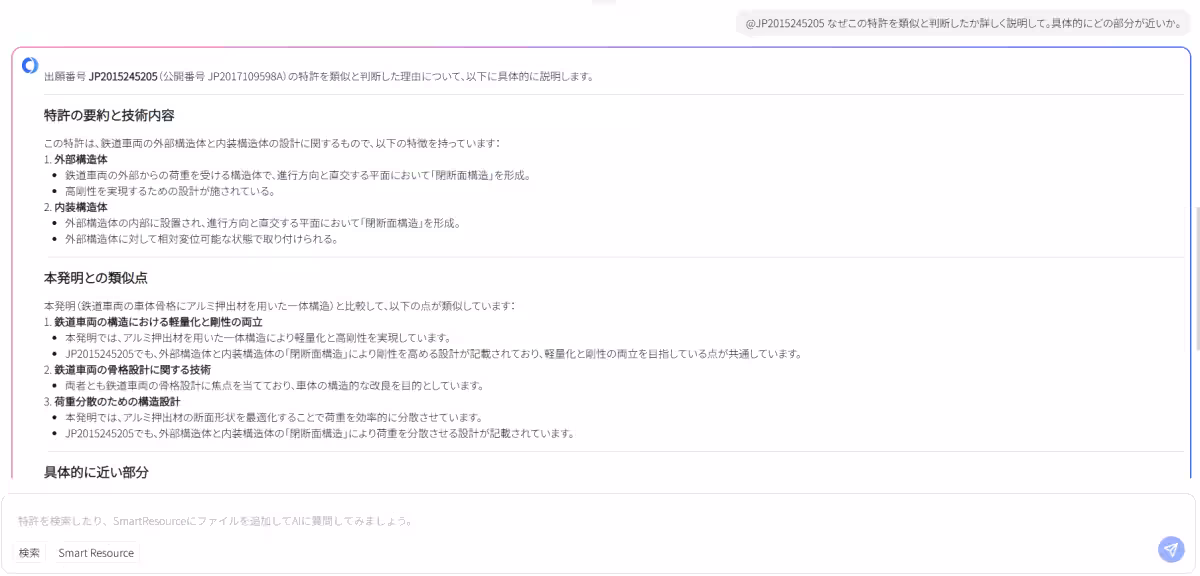Click the AI assistant avatar icon
The height and width of the screenshot is (576, 1200).
tap(28, 68)
